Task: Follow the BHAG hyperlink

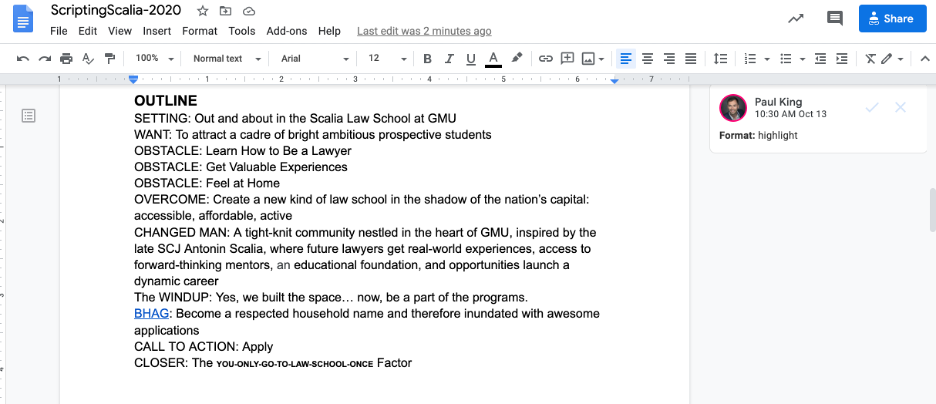Action: [x=152, y=314]
